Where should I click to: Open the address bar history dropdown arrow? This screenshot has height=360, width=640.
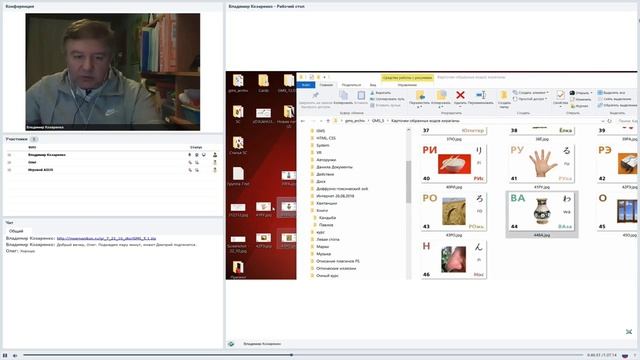pos(602,121)
